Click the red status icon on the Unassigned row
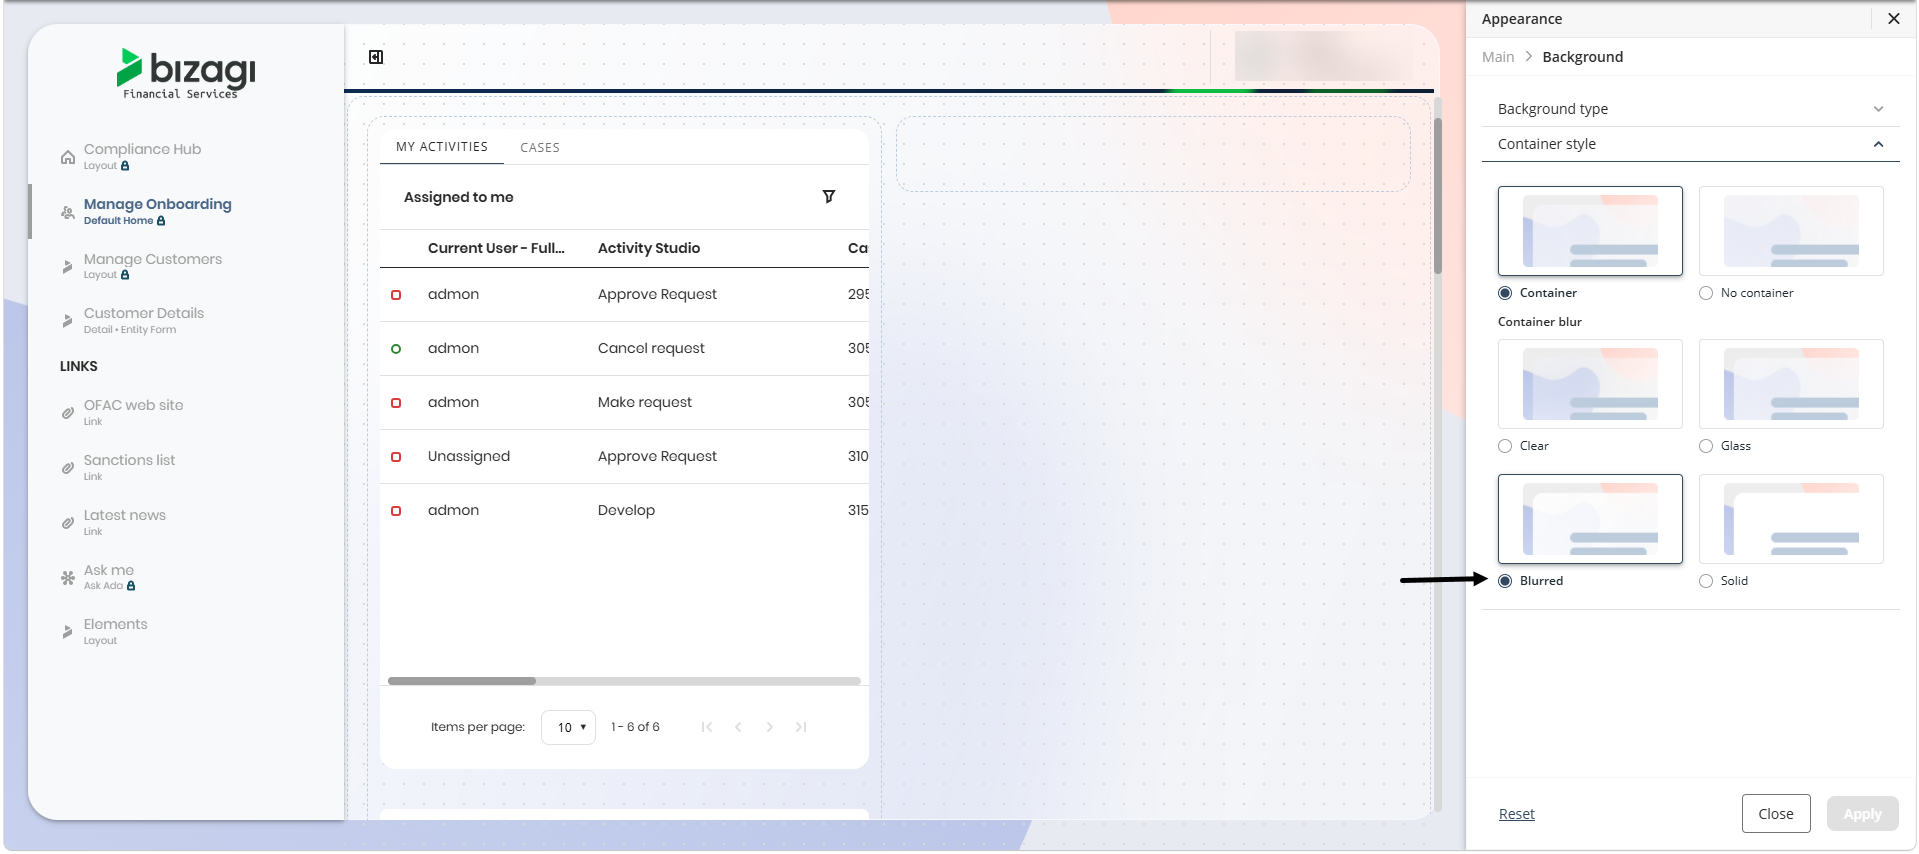The width and height of the screenshot is (1919, 854). (396, 457)
